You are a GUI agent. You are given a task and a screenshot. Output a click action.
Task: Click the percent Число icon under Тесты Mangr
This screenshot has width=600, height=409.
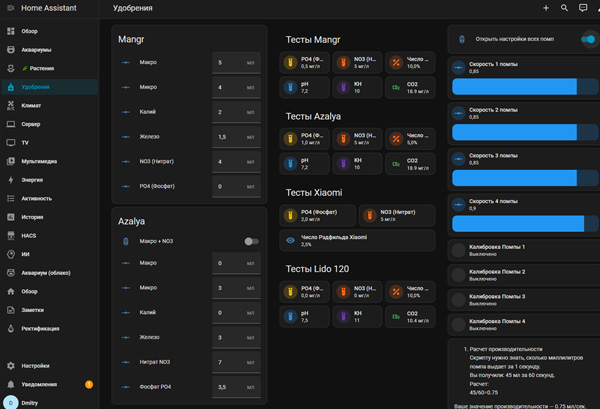pyautogui.click(x=396, y=62)
